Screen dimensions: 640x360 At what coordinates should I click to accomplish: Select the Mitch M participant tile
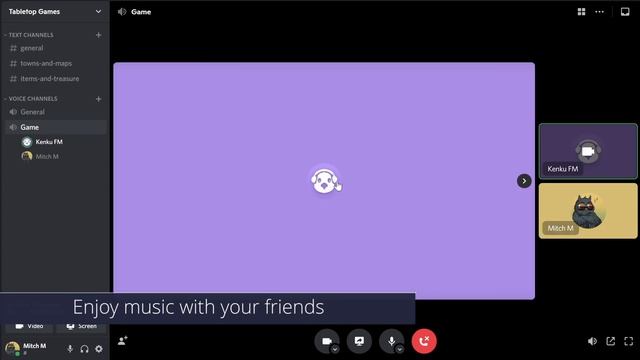coord(588,211)
